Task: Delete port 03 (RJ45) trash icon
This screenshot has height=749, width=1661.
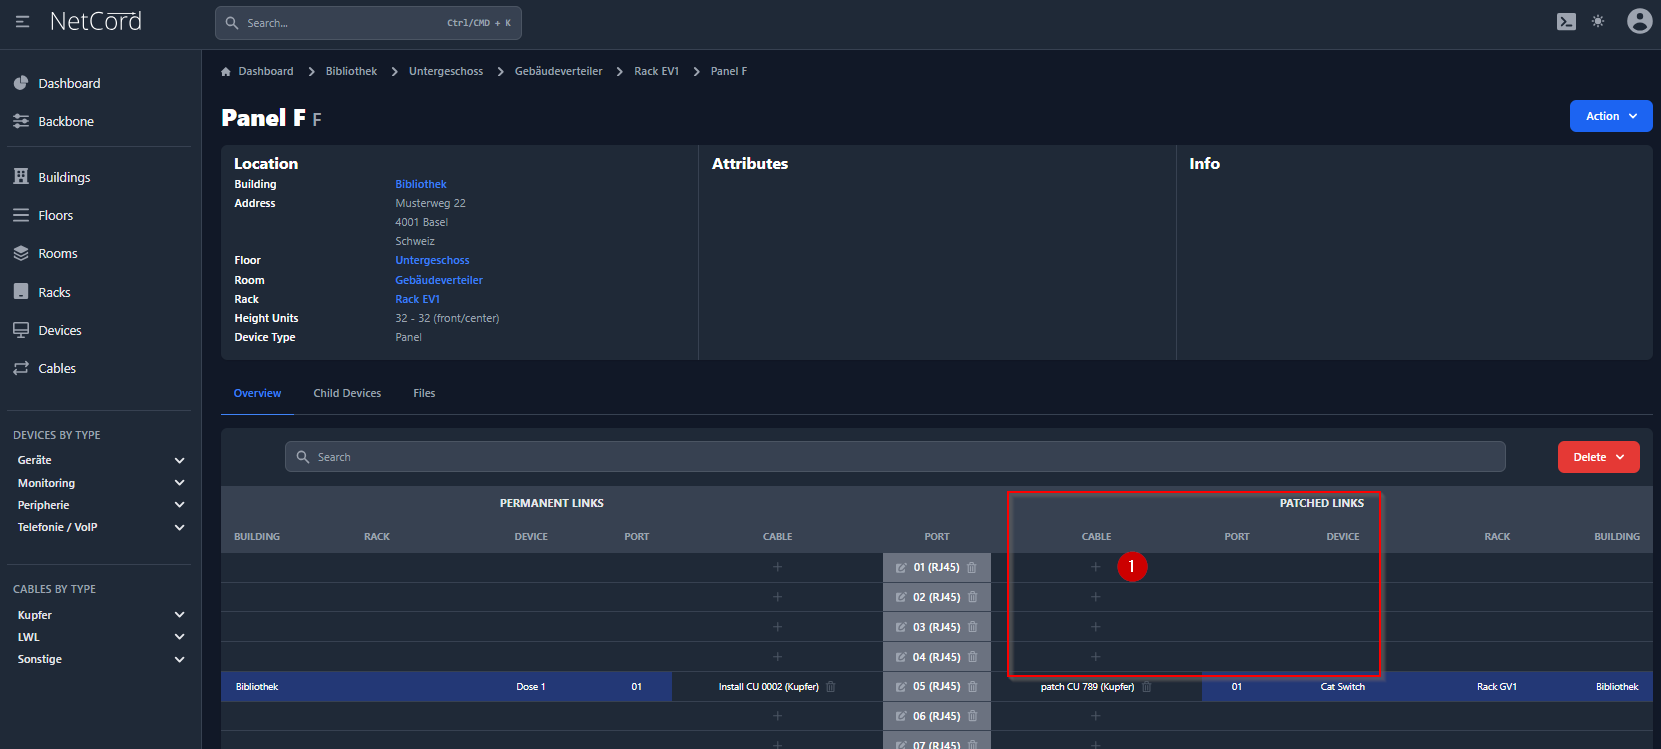Action: (972, 627)
